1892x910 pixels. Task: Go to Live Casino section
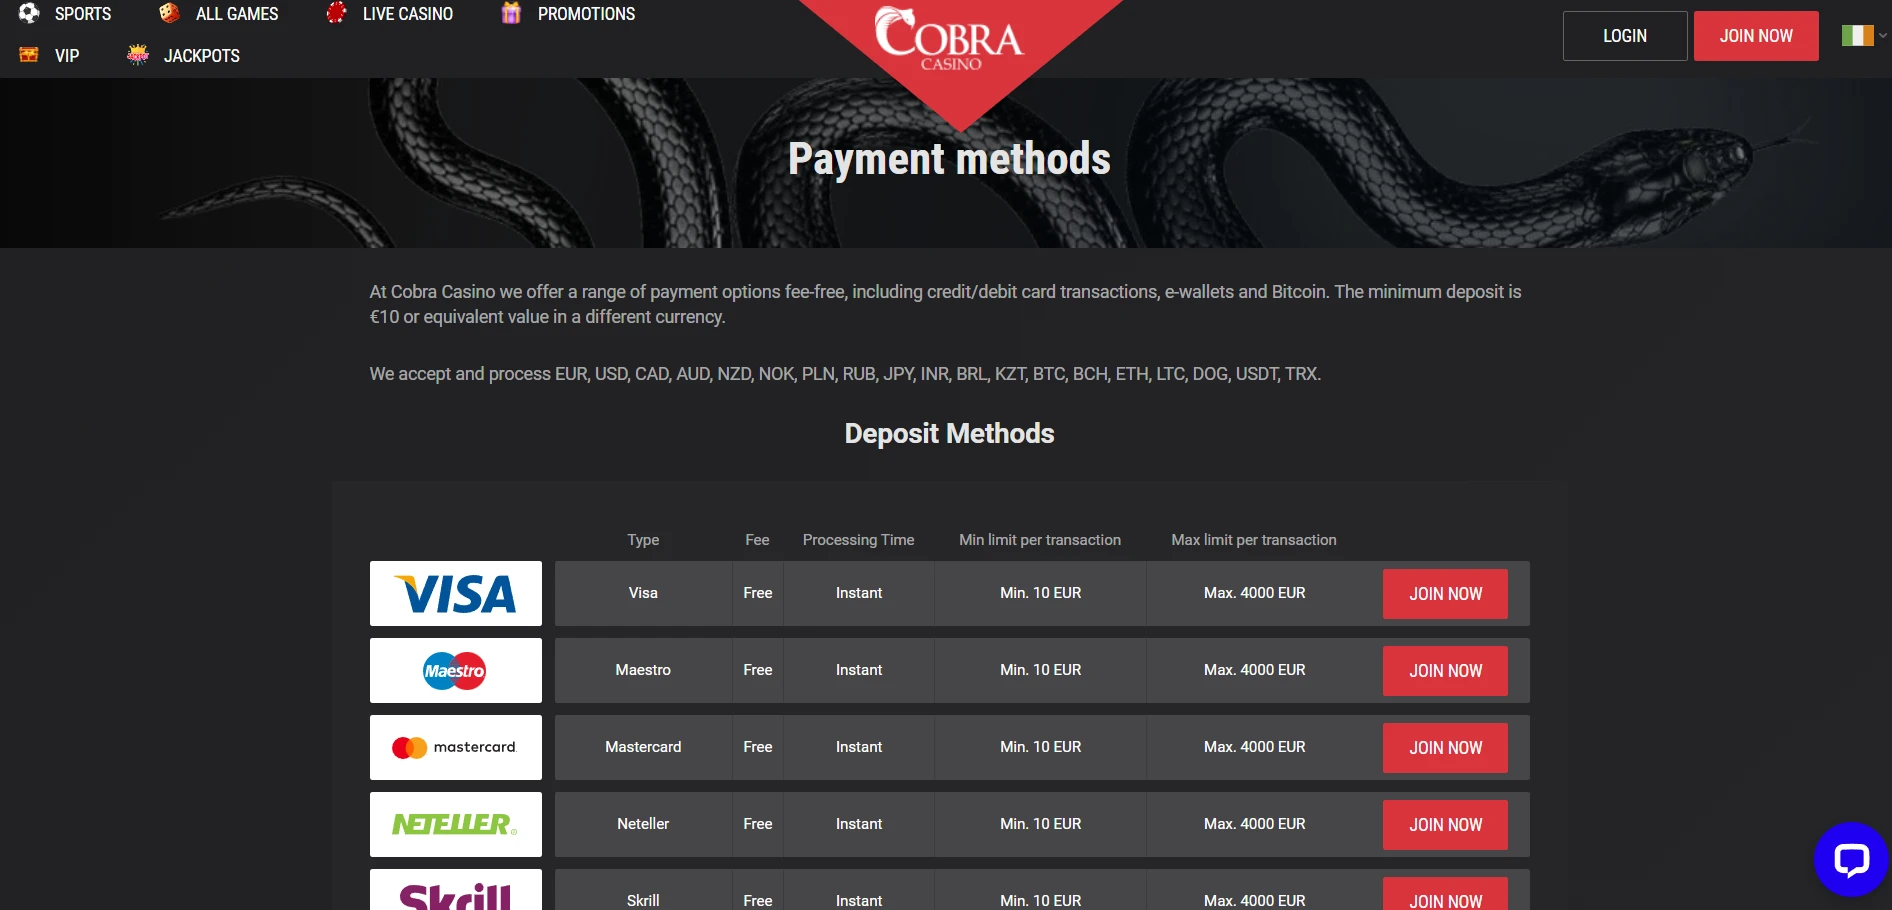[408, 14]
